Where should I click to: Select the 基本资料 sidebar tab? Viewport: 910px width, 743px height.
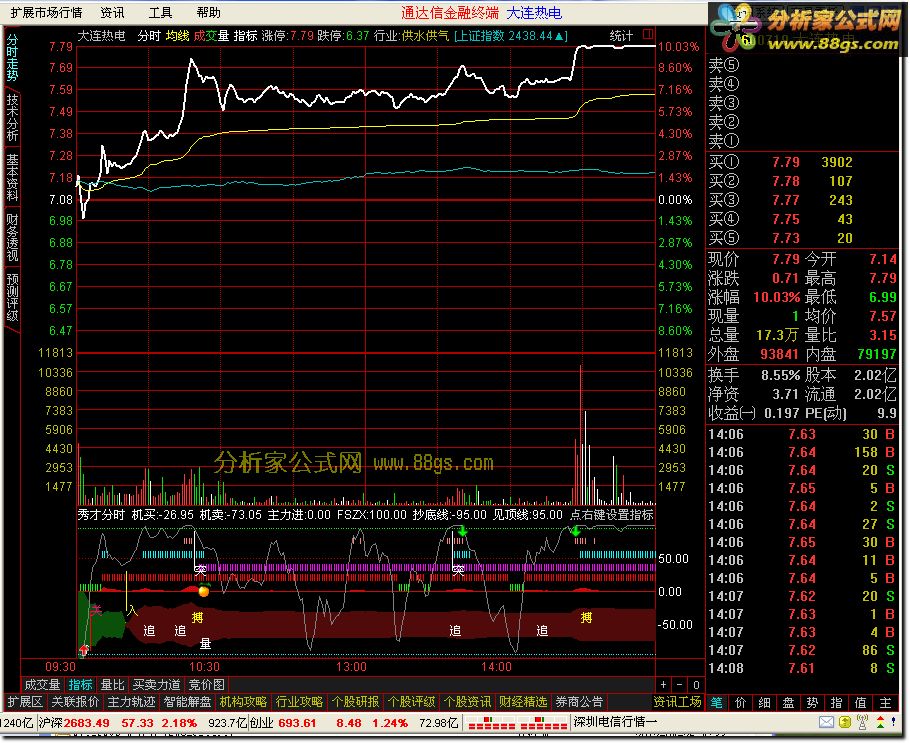click(x=12, y=177)
